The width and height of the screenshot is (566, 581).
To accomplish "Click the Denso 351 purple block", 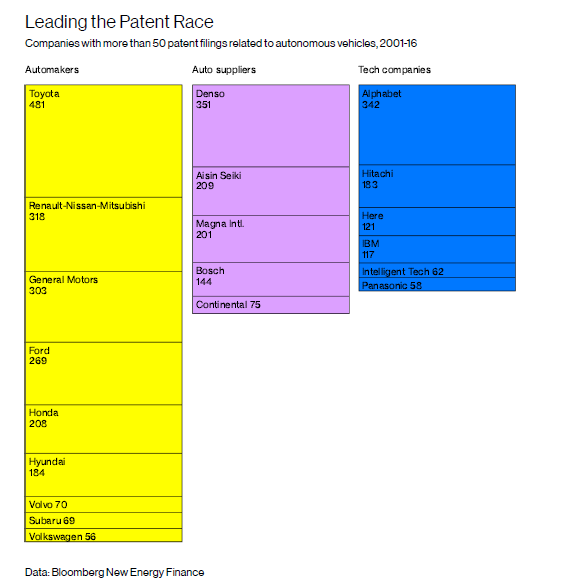I will pyautogui.click(x=271, y=126).
